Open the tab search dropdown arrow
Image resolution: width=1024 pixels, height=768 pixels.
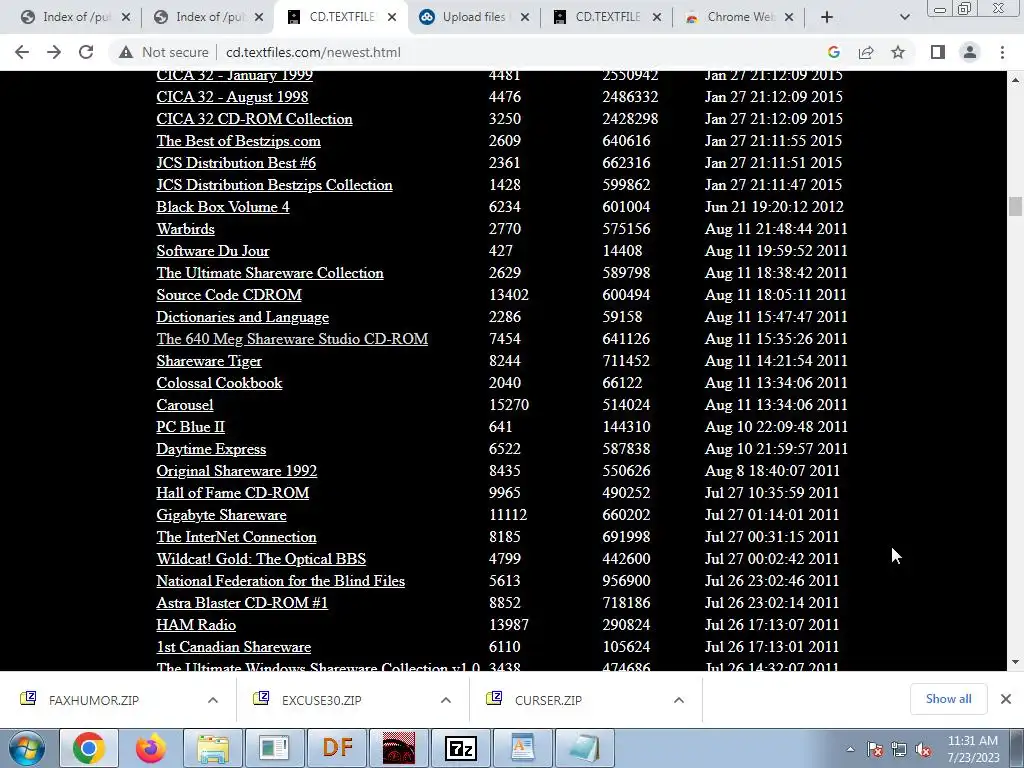(x=904, y=17)
